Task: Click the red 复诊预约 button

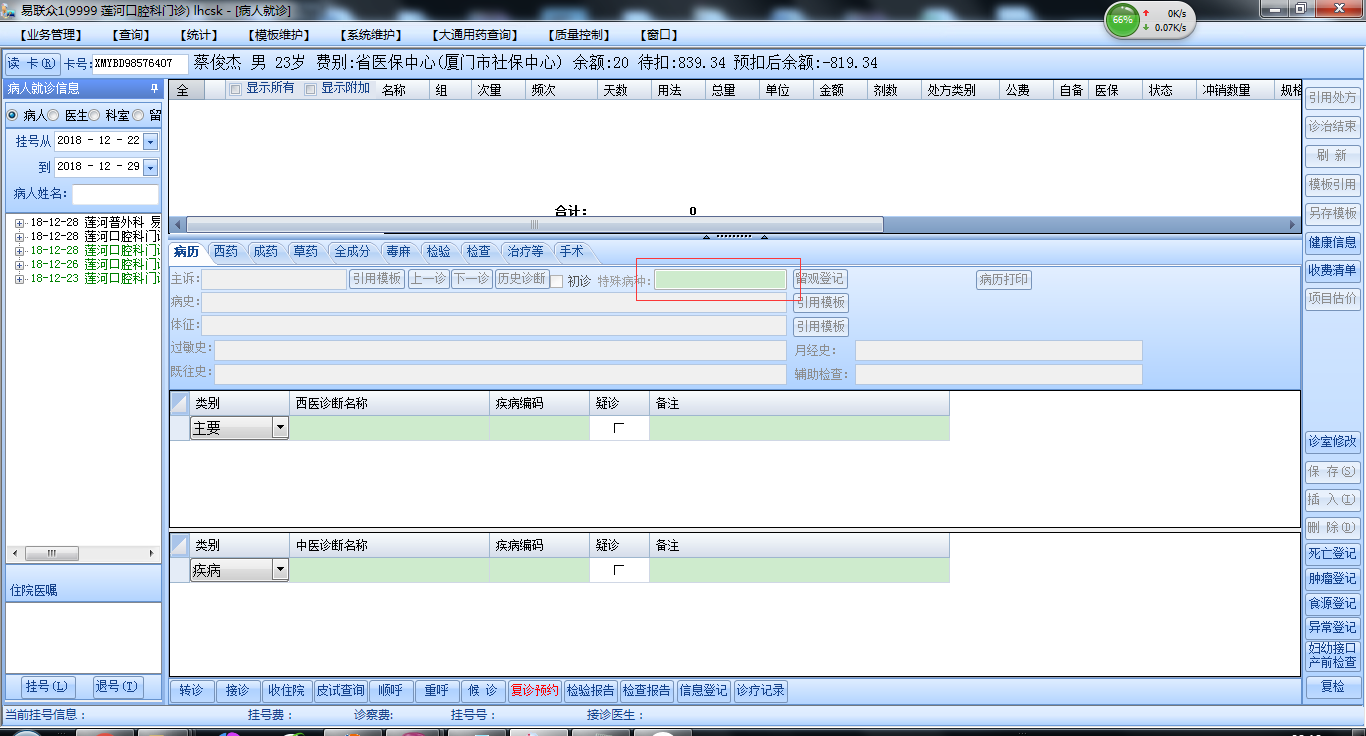Action: pos(535,690)
